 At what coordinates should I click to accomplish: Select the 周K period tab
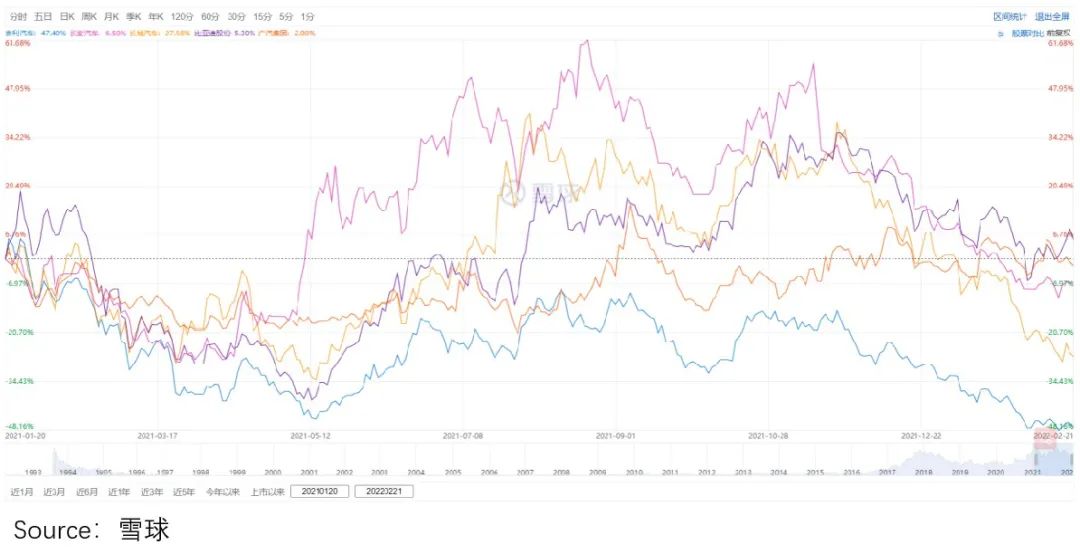(x=88, y=17)
